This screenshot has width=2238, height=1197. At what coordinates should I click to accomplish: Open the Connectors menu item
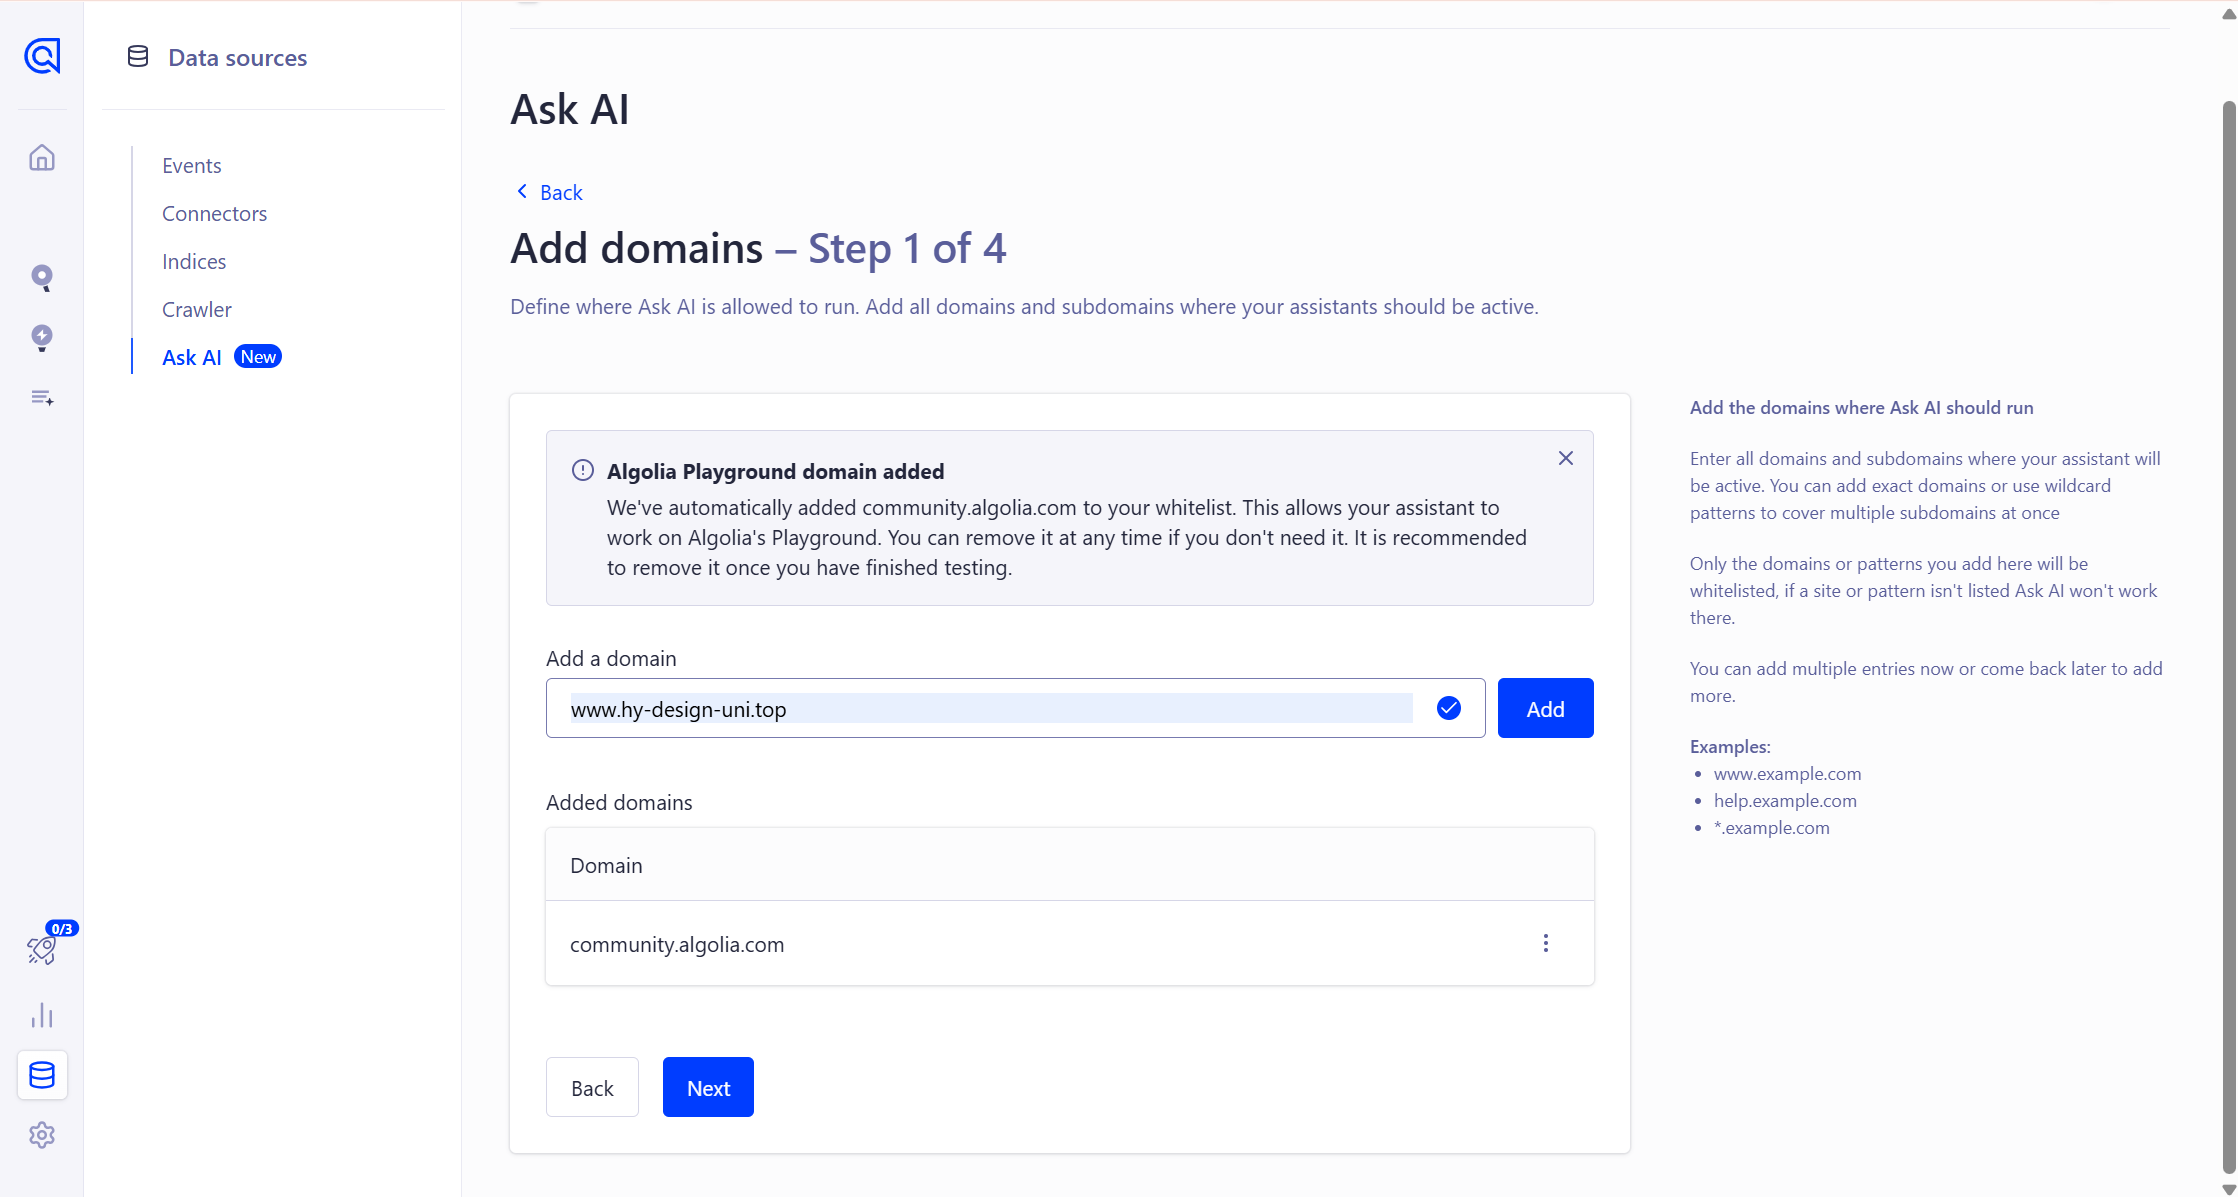click(214, 214)
